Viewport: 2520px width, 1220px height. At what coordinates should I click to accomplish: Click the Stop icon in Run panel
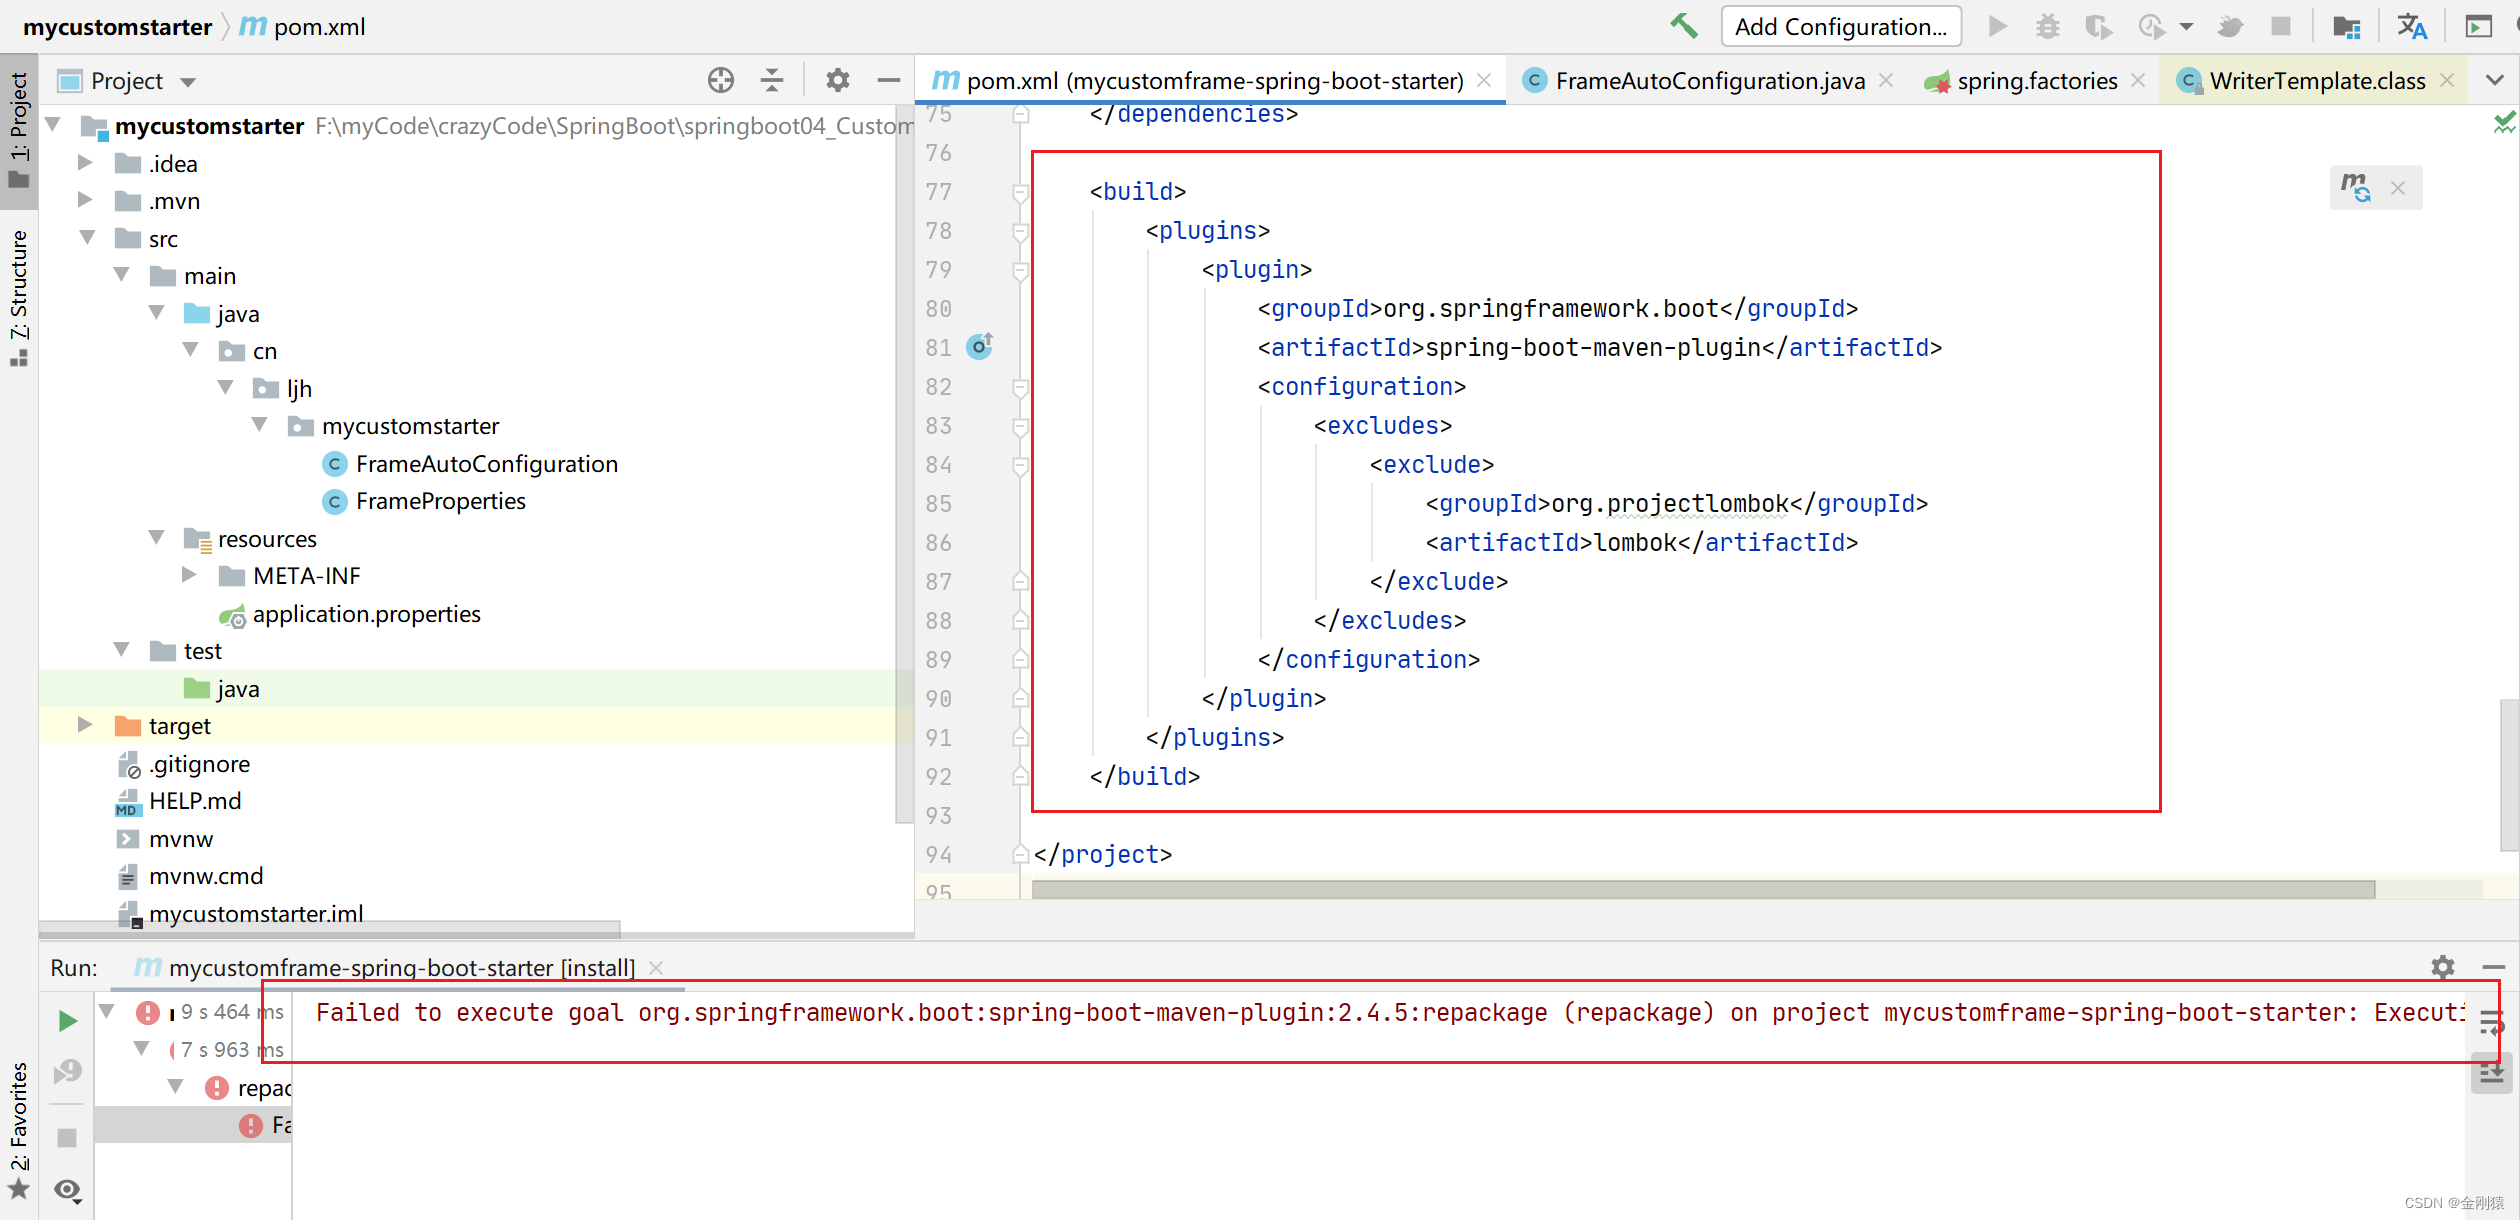67,1138
